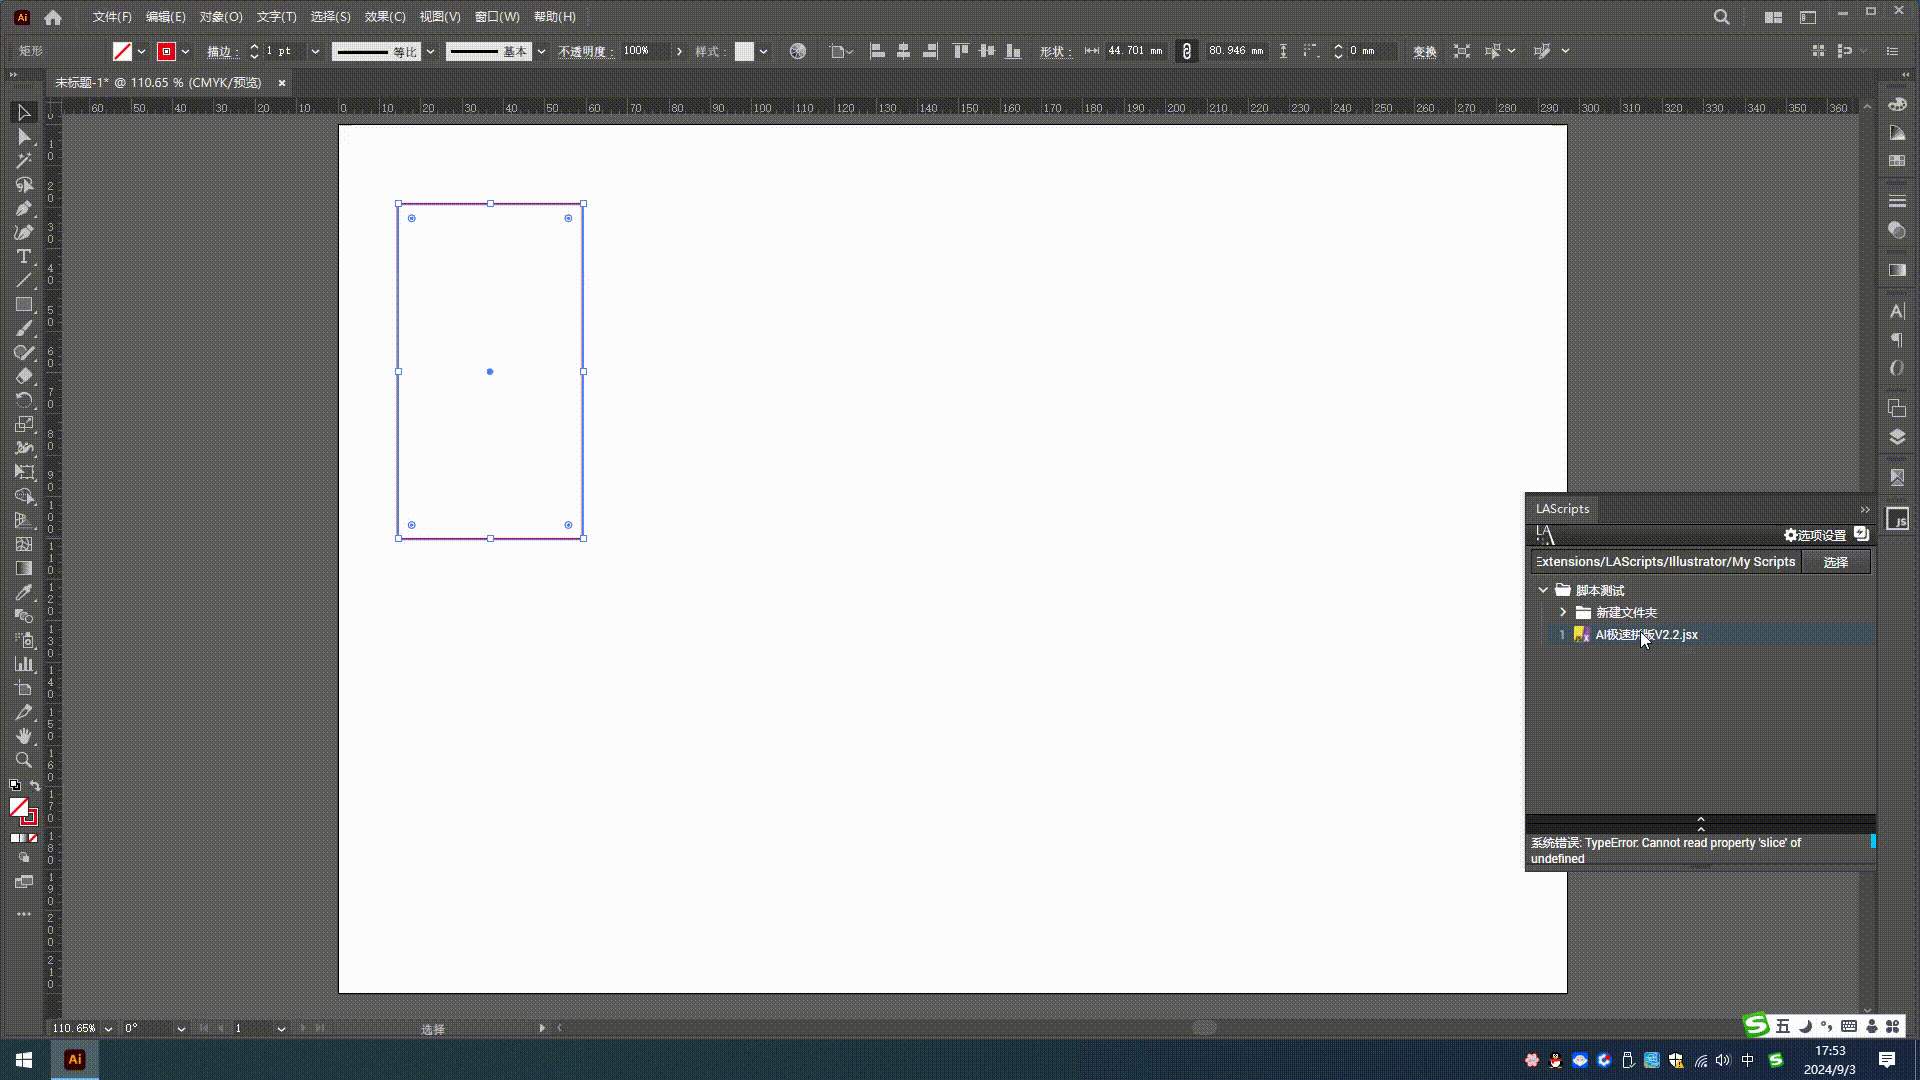Pick the Lasso tool
This screenshot has width=1920, height=1080.
coord(23,184)
